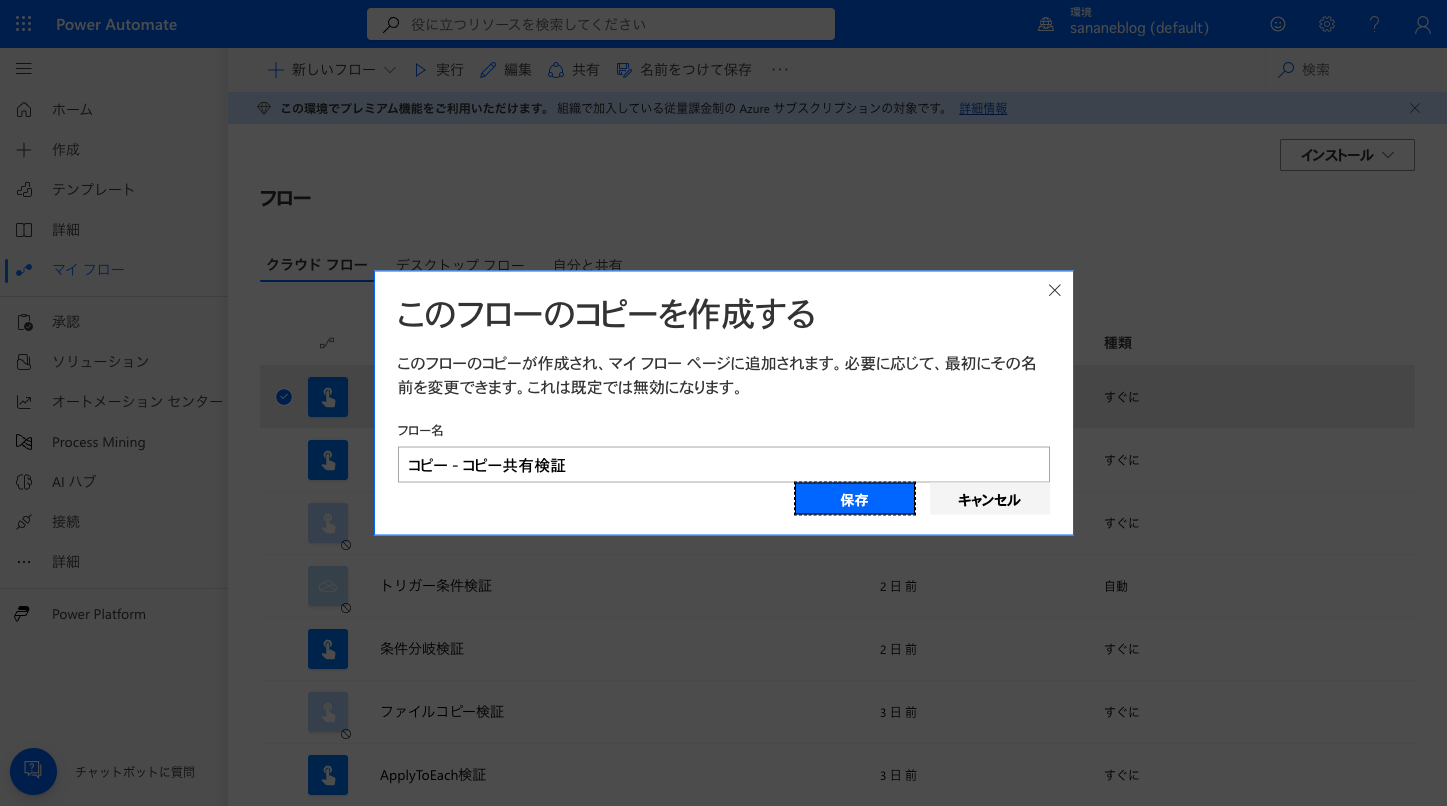The width and height of the screenshot is (1447, 806).
Task: Click 実行 in the command bar
Action: (x=439, y=70)
